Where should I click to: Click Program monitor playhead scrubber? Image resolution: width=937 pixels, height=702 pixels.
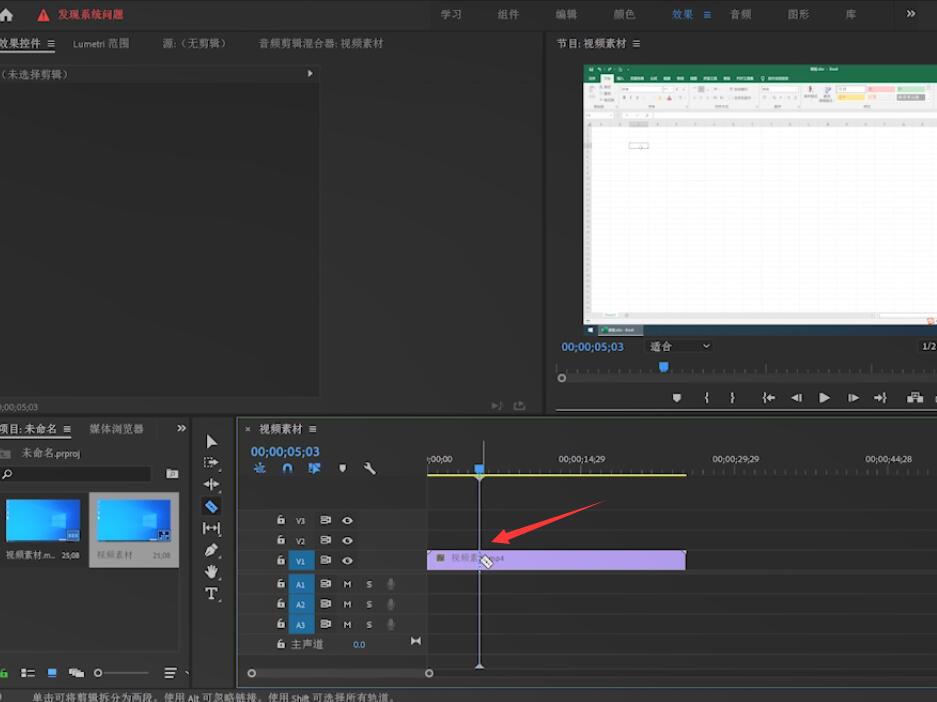663,366
